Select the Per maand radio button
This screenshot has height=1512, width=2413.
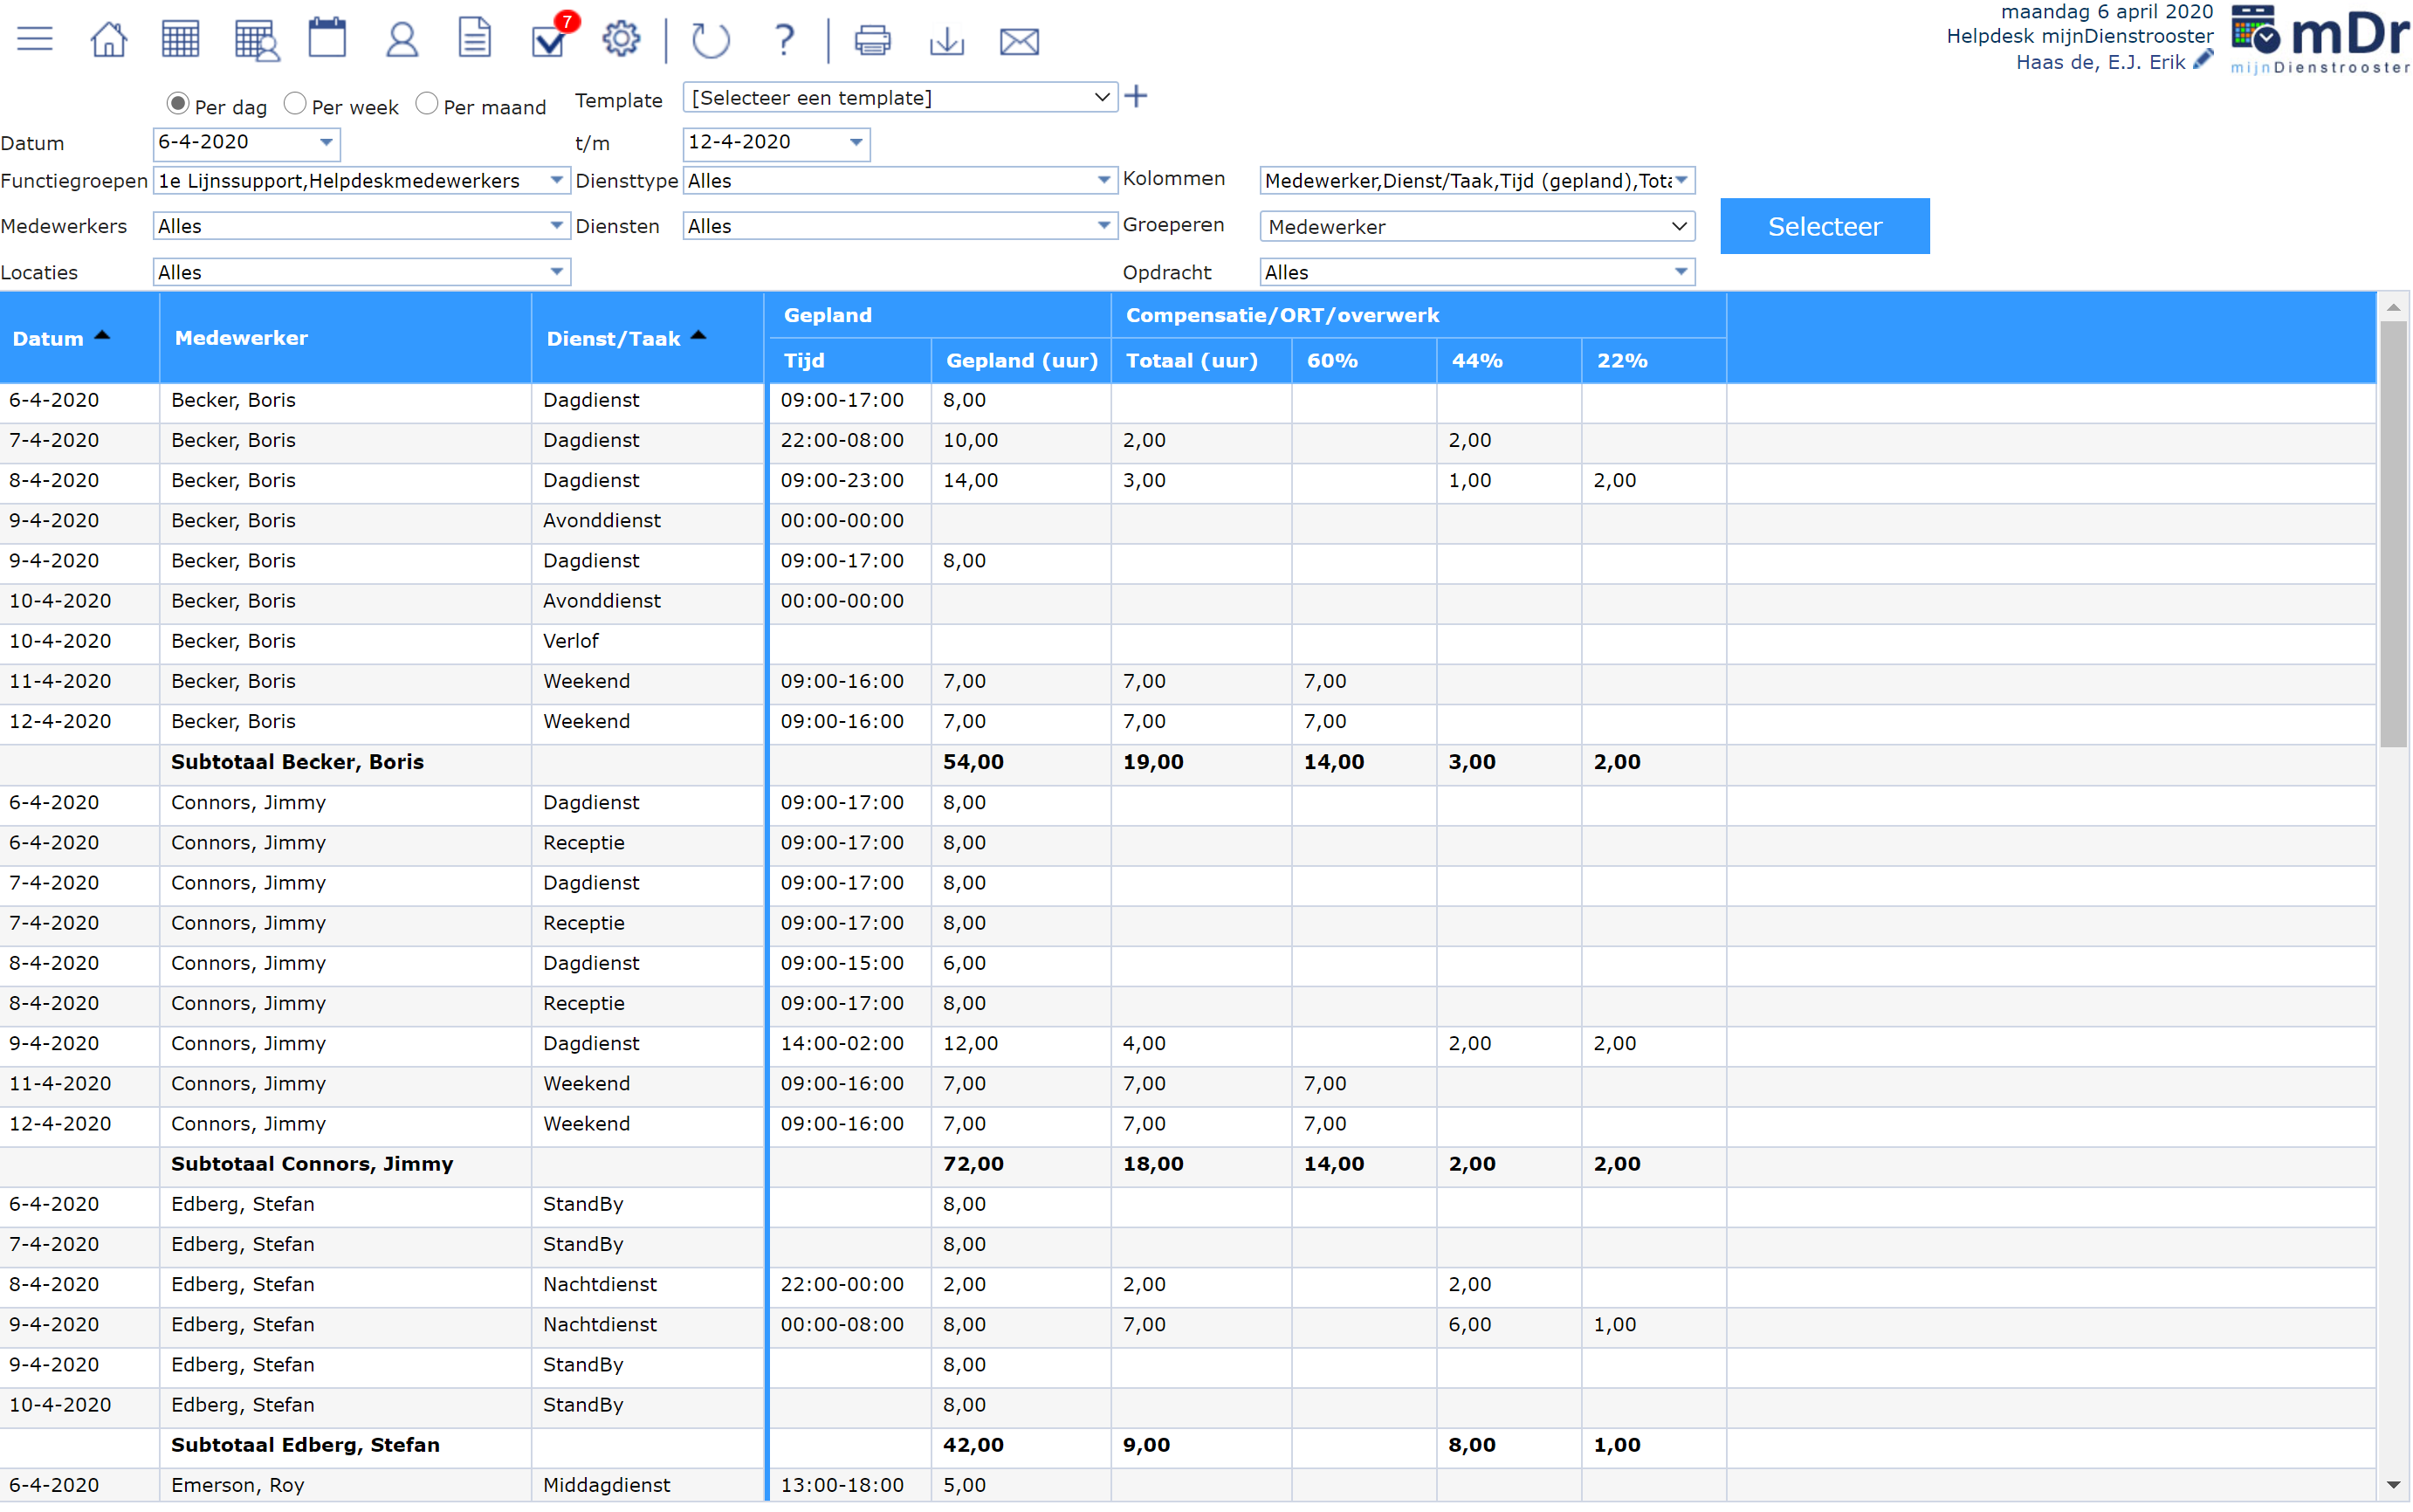[427, 104]
